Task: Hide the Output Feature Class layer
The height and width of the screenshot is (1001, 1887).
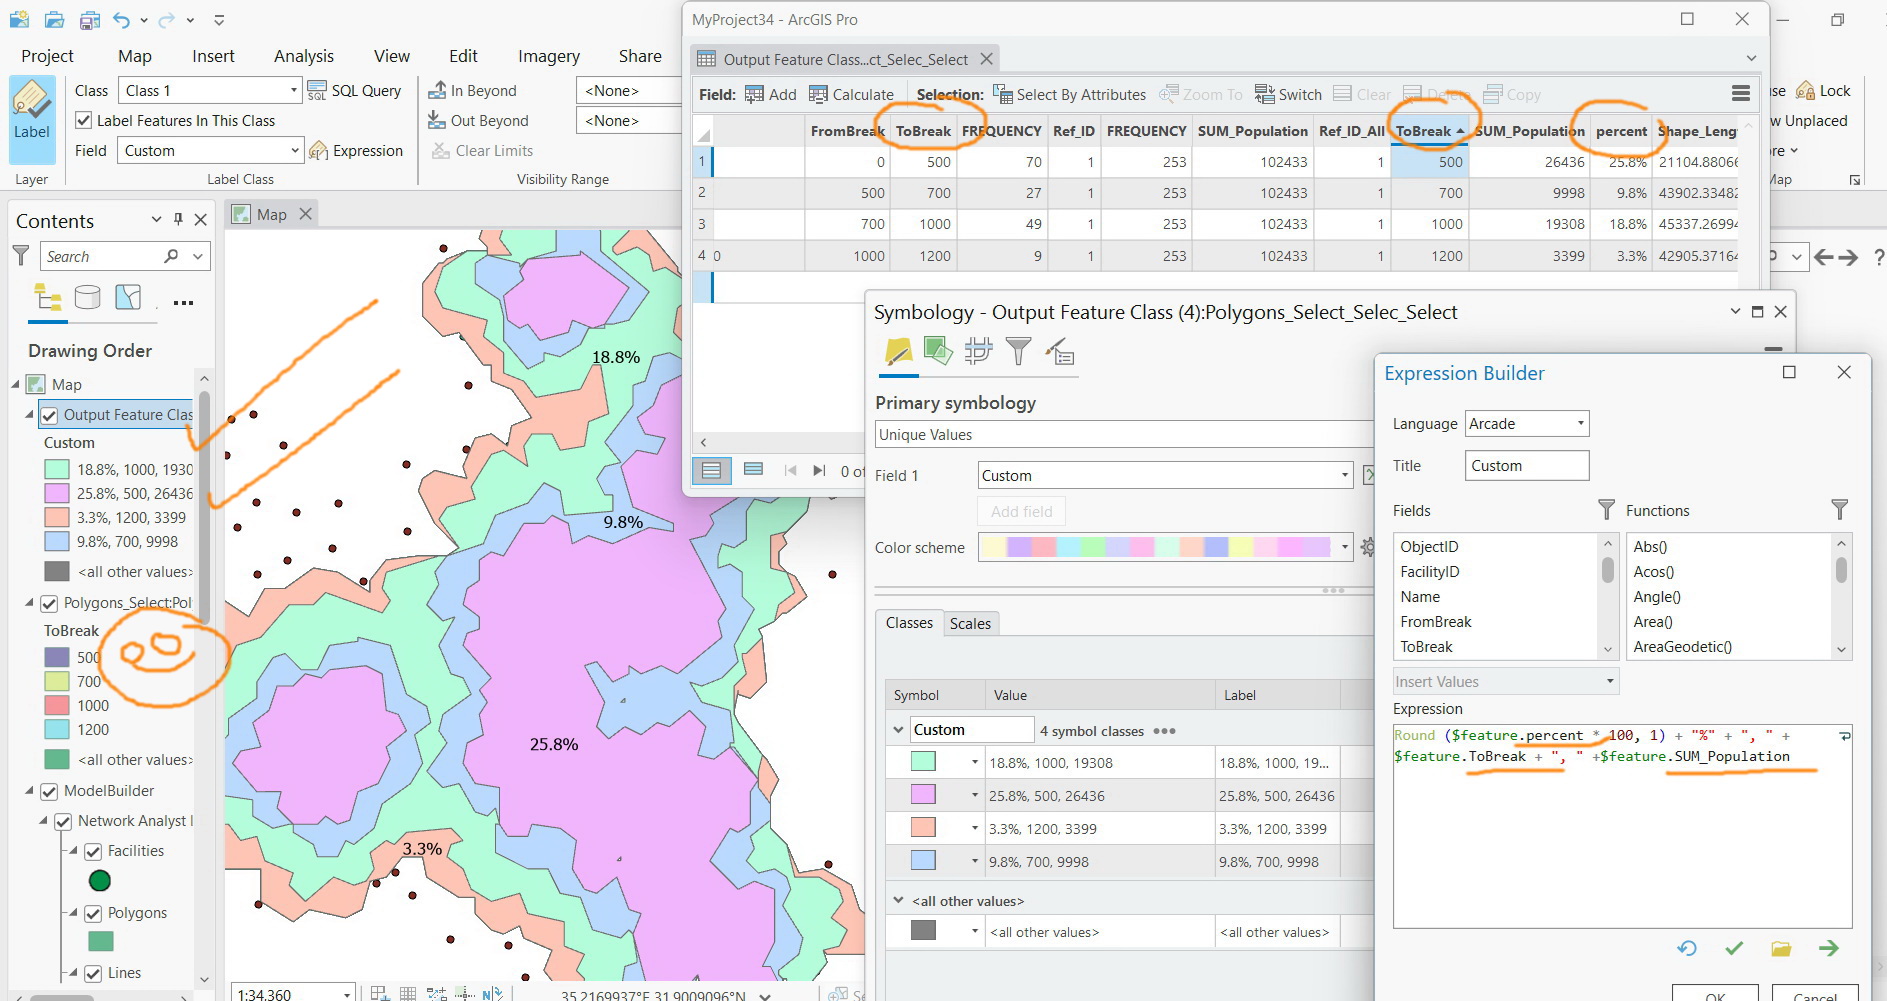Action: [x=50, y=414]
